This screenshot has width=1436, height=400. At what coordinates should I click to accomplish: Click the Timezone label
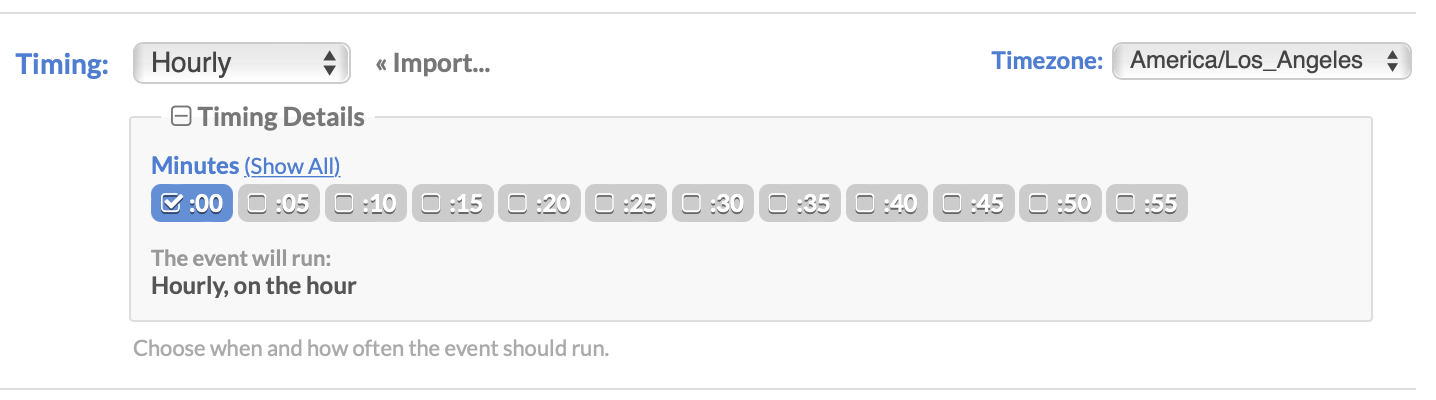coord(1046,61)
